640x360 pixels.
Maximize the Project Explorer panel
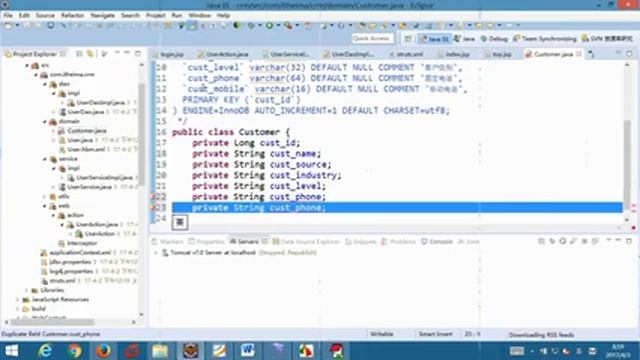138,53
